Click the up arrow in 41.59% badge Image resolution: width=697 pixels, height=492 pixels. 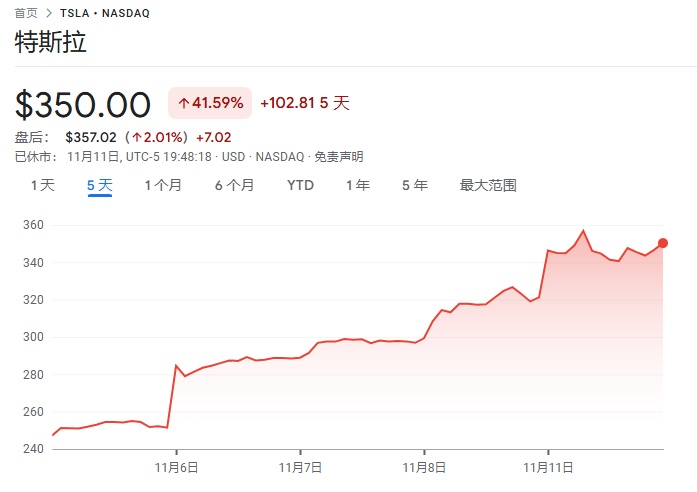[x=184, y=103]
